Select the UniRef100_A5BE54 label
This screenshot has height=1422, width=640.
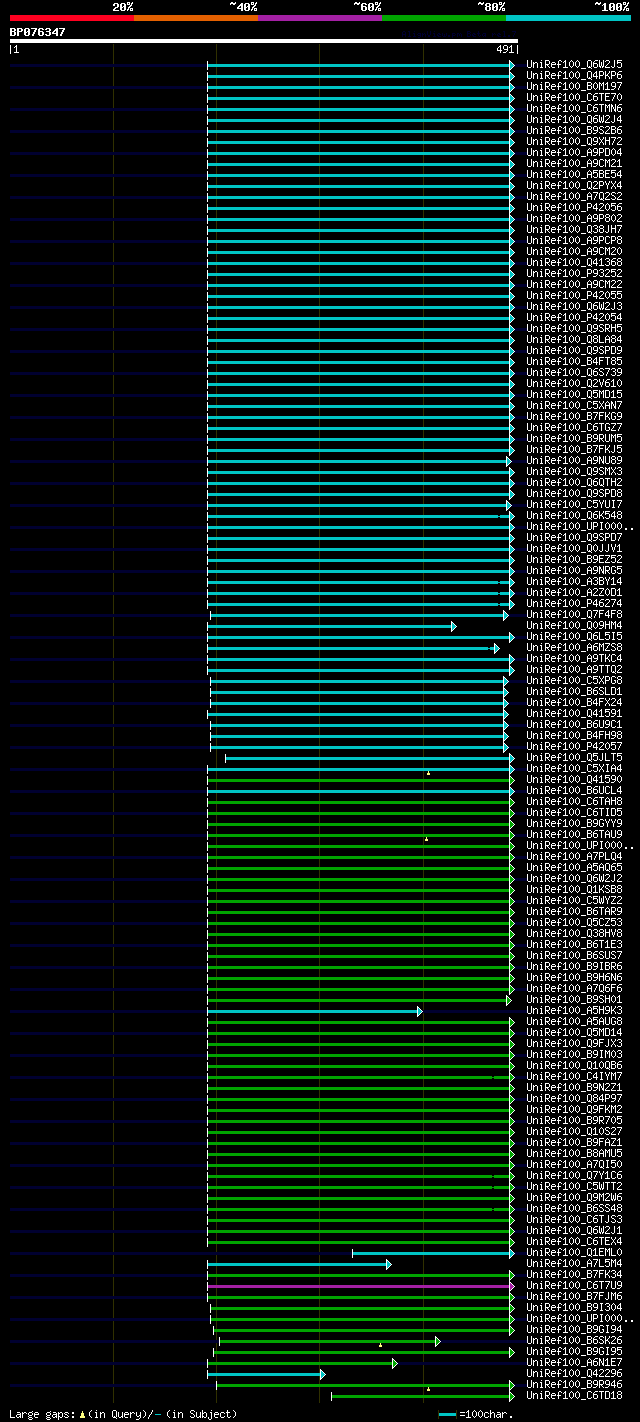click(574, 174)
